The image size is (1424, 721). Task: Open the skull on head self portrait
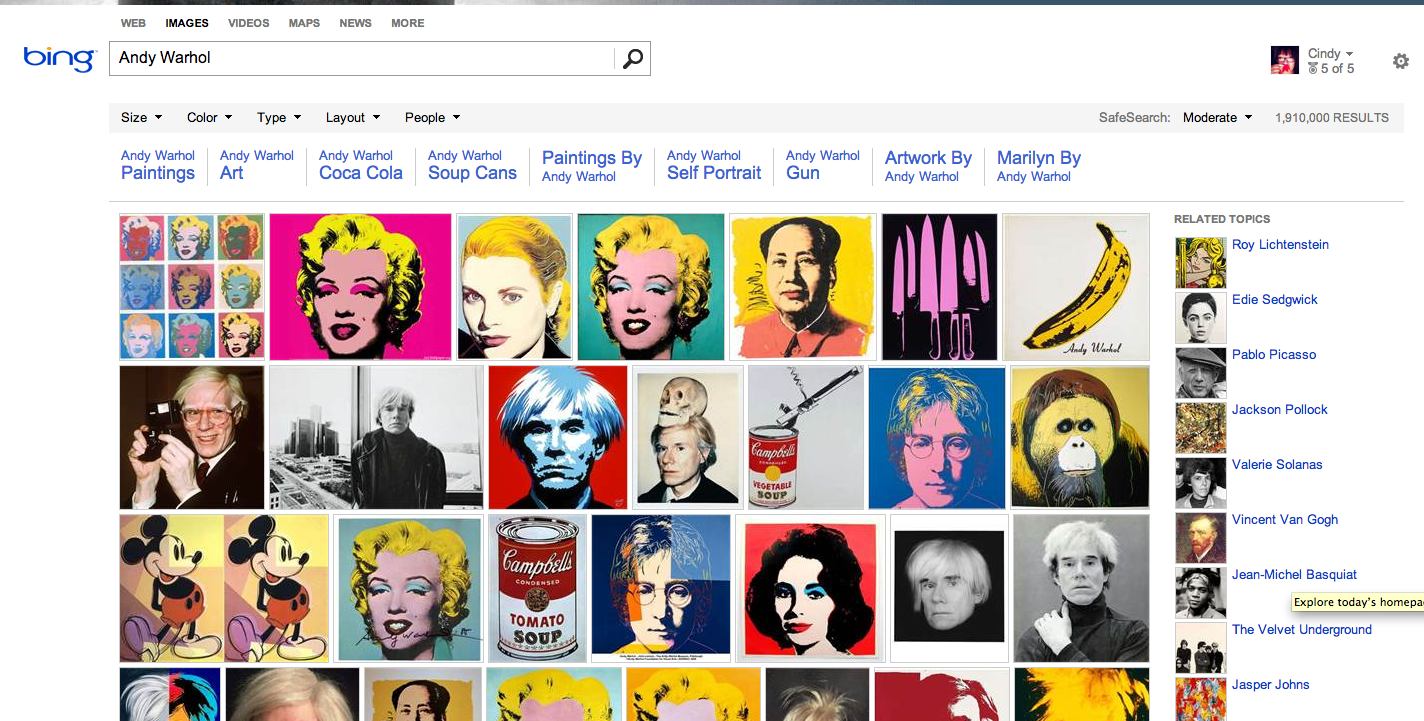(688, 437)
